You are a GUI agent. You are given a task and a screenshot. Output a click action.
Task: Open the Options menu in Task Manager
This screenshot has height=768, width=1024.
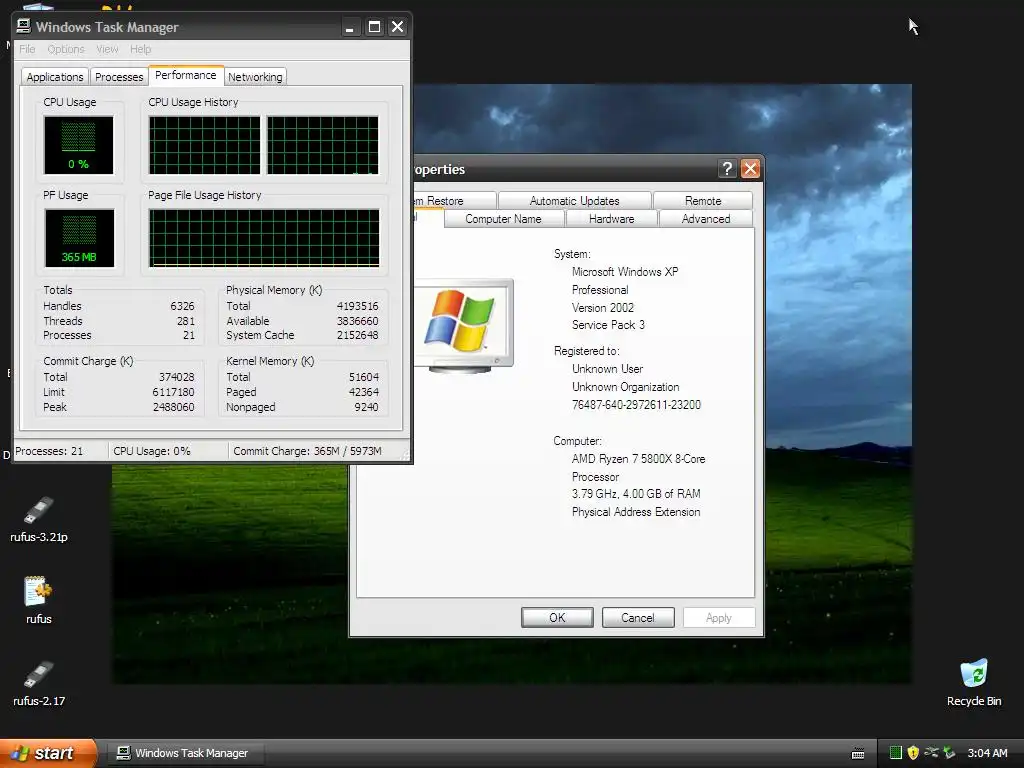pos(65,49)
